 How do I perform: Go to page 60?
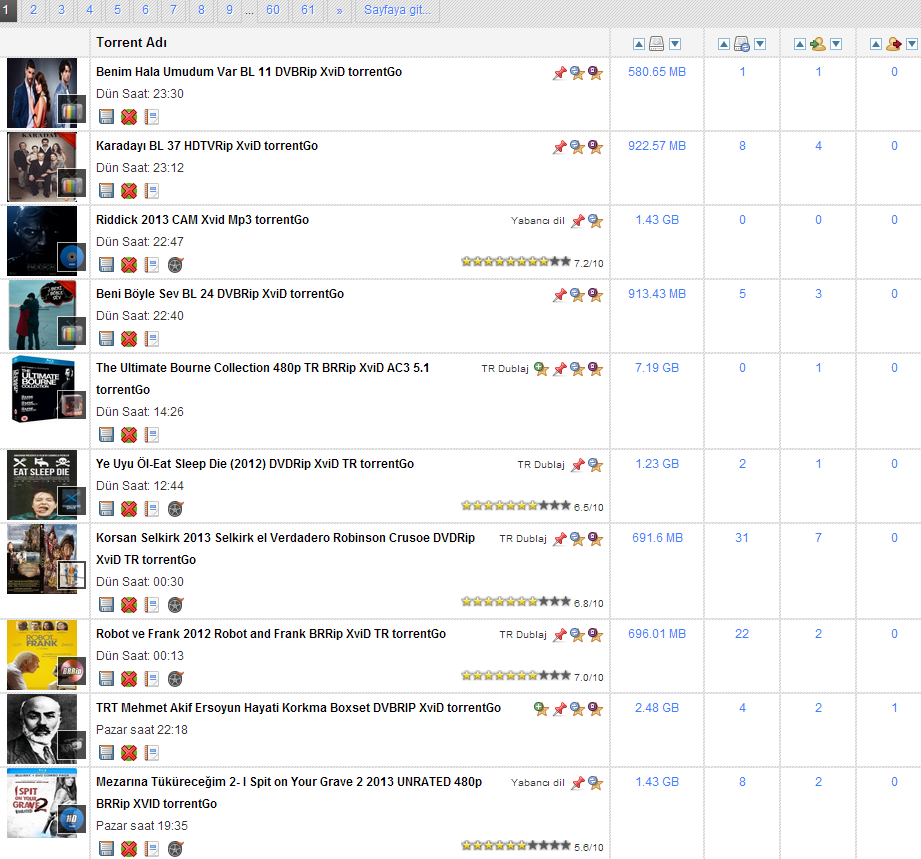pos(273,10)
